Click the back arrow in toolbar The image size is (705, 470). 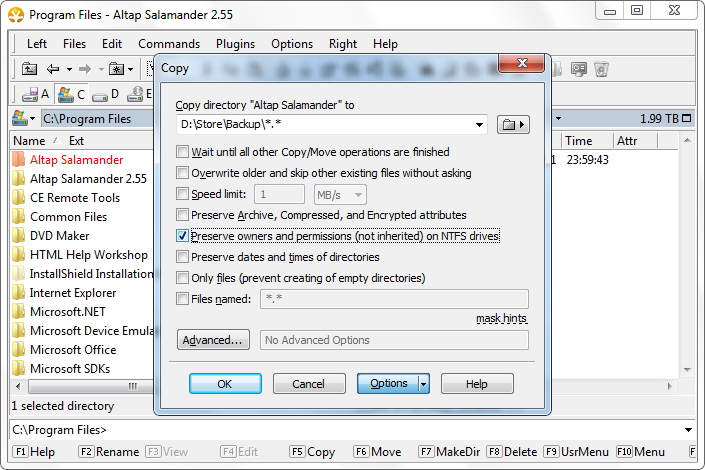(53, 69)
